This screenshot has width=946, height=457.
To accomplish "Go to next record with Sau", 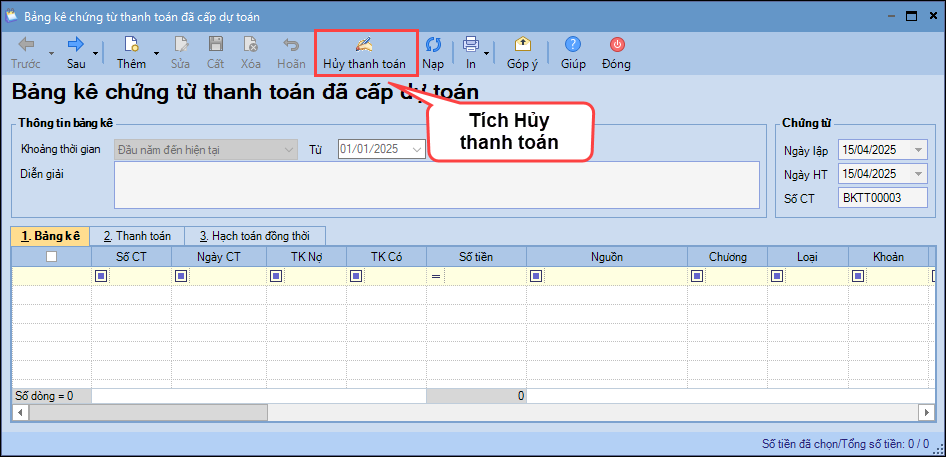I will (x=76, y=53).
